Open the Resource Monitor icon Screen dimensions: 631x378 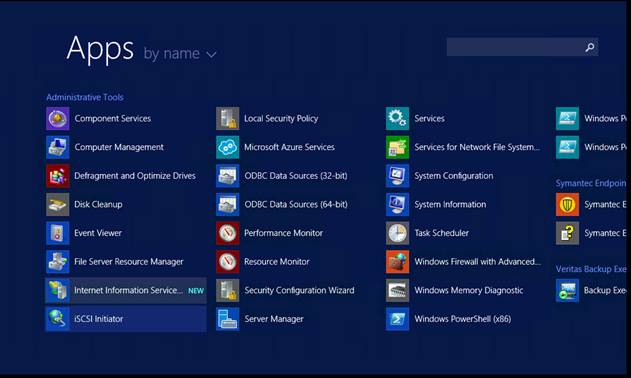(x=227, y=262)
